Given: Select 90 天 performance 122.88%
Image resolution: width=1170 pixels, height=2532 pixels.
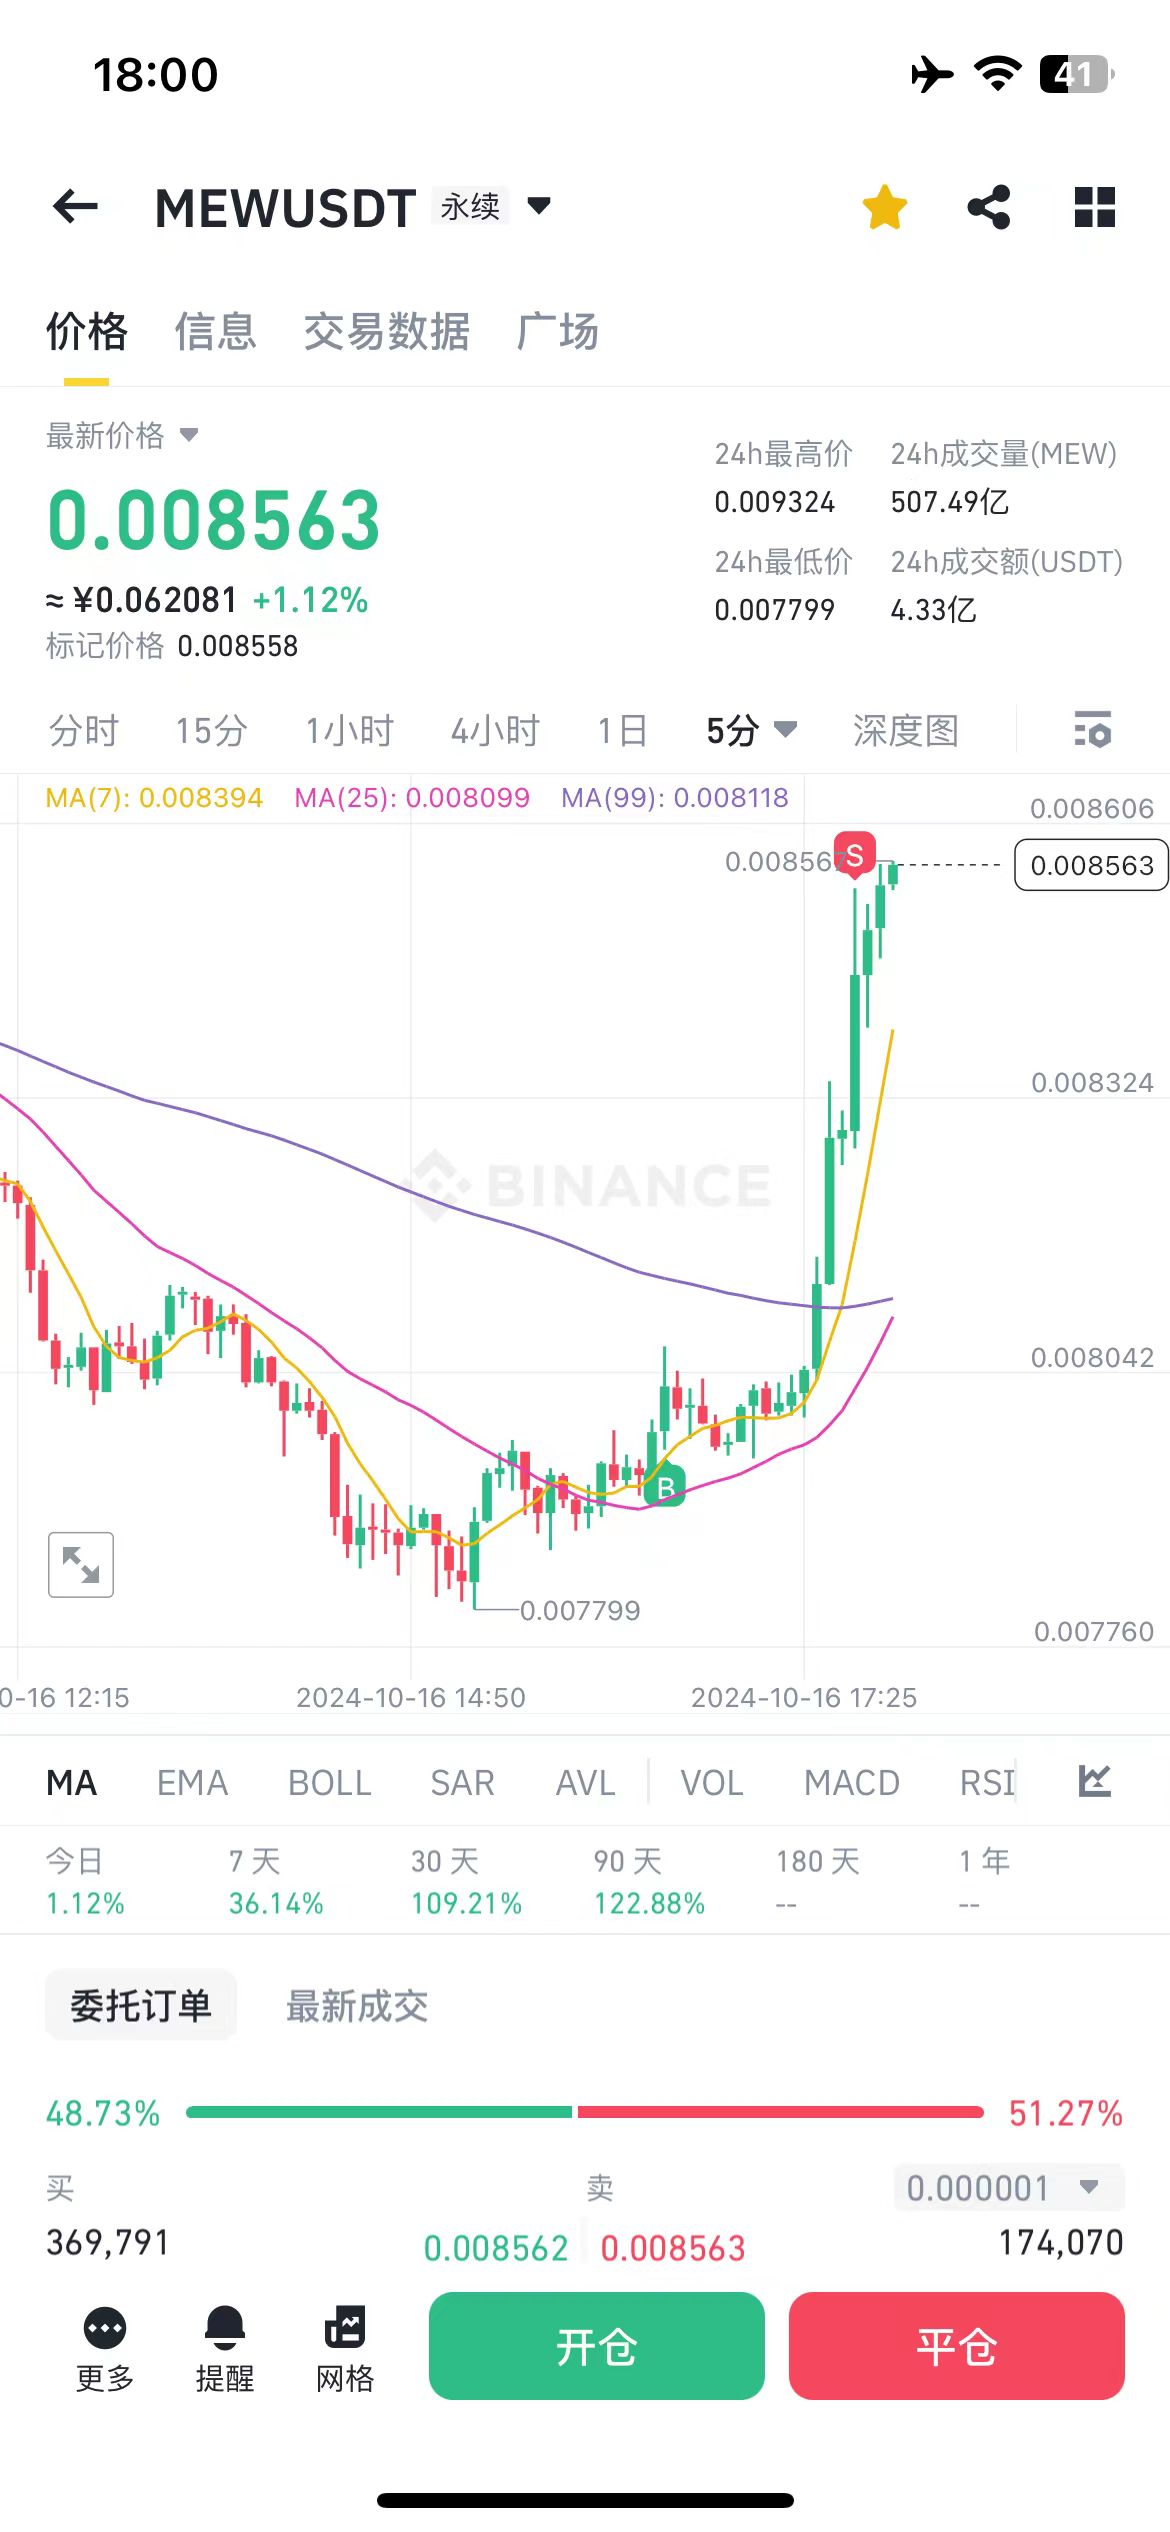Looking at the screenshot, I should 649,1881.
